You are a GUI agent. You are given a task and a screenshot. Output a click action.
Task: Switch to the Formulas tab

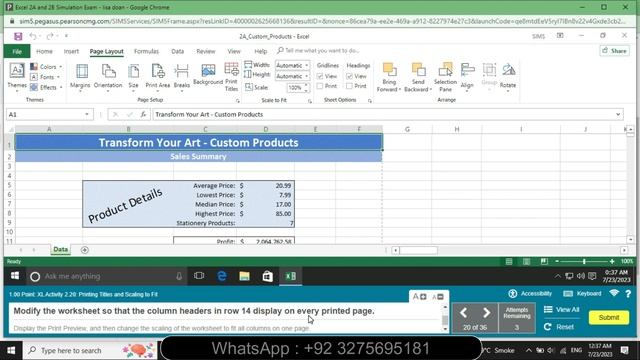tap(146, 51)
